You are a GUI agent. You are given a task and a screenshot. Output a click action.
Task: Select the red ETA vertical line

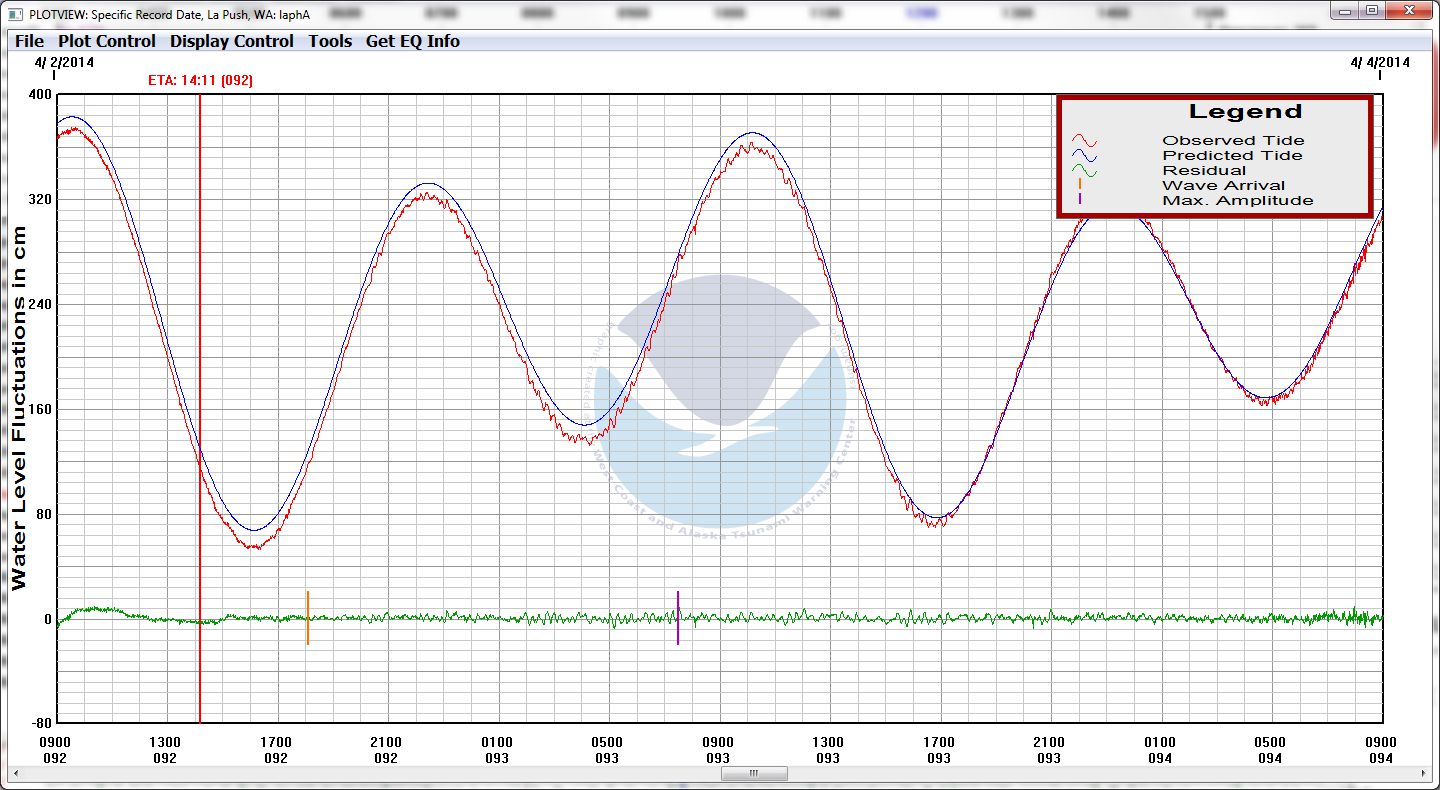tap(200, 409)
